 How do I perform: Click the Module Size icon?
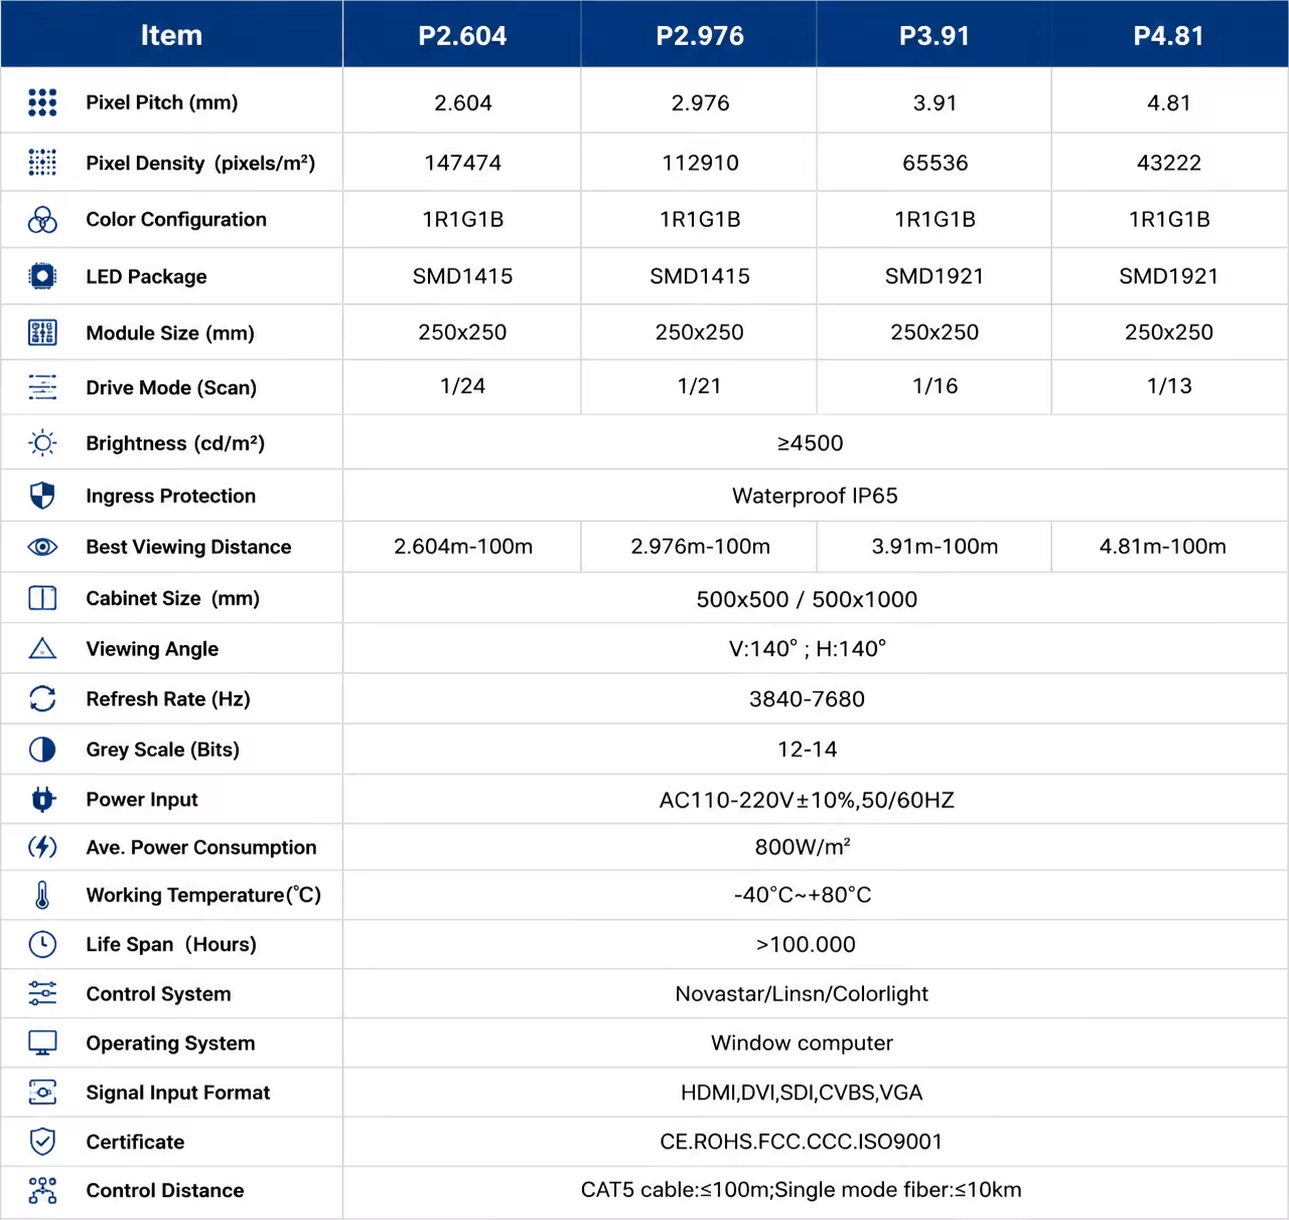(42, 332)
